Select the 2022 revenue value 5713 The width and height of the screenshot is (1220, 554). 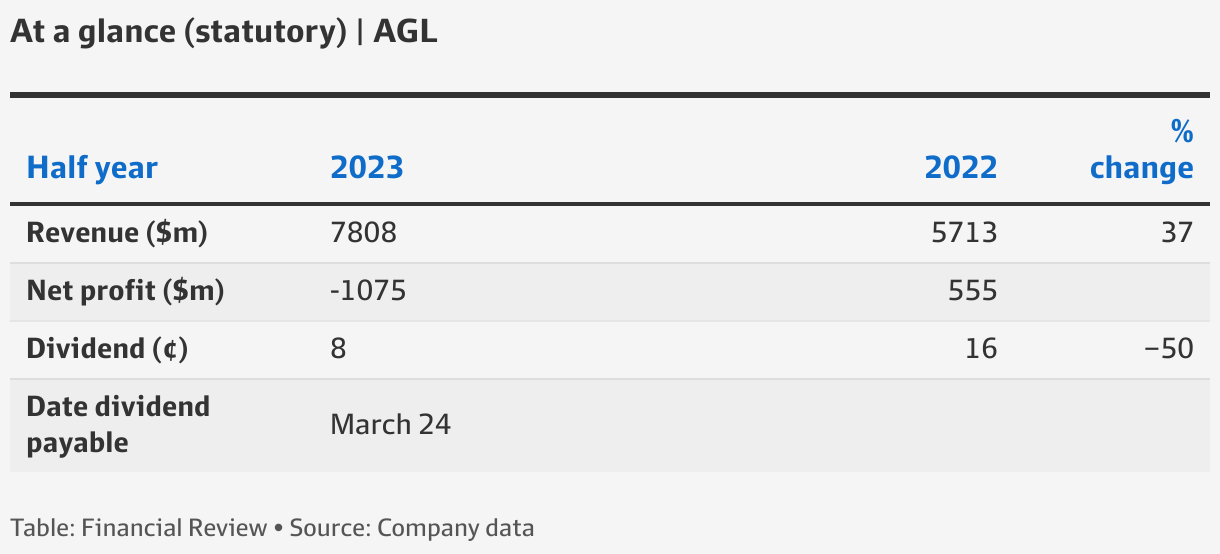(x=965, y=233)
